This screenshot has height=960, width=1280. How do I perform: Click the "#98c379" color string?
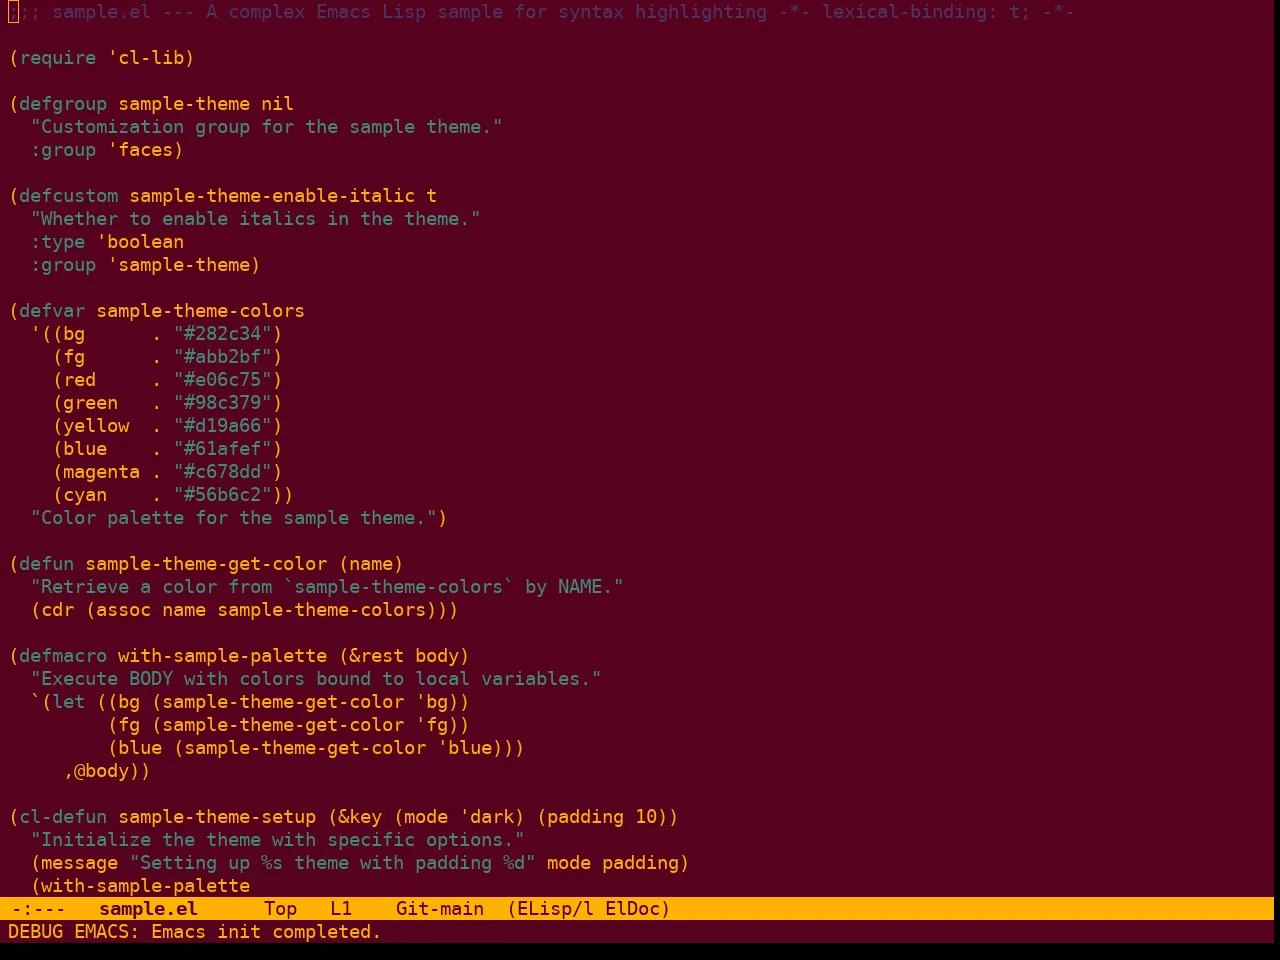point(223,403)
